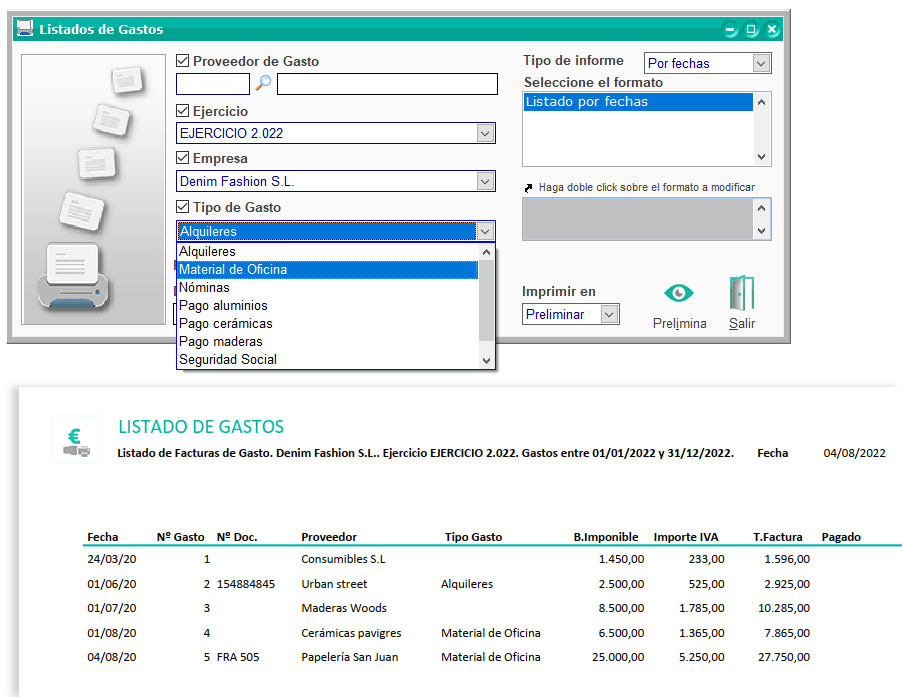Click the Prelimina eye icon

pyautogui.click(x=679, y=293)
